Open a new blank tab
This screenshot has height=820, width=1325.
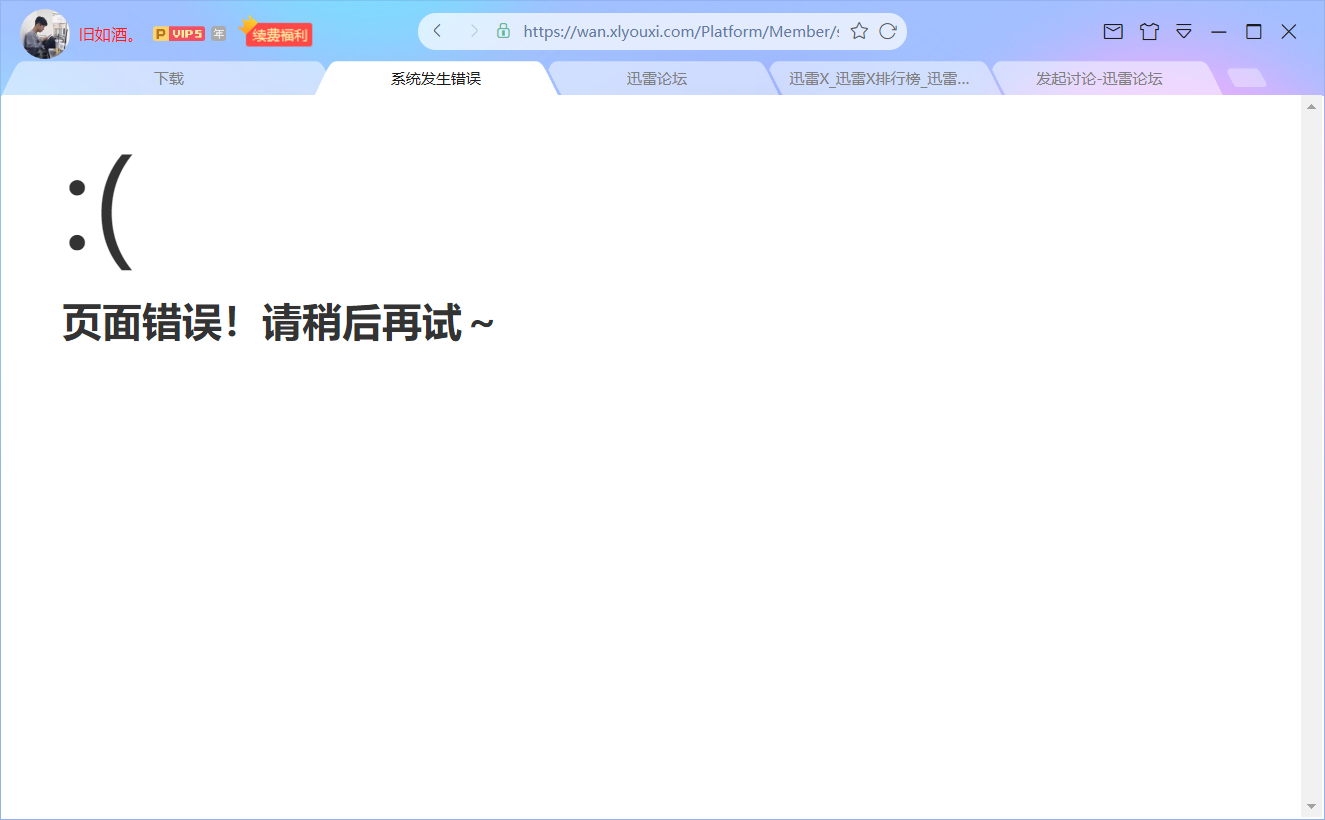pyautogui.click(x=1246, y=77)
